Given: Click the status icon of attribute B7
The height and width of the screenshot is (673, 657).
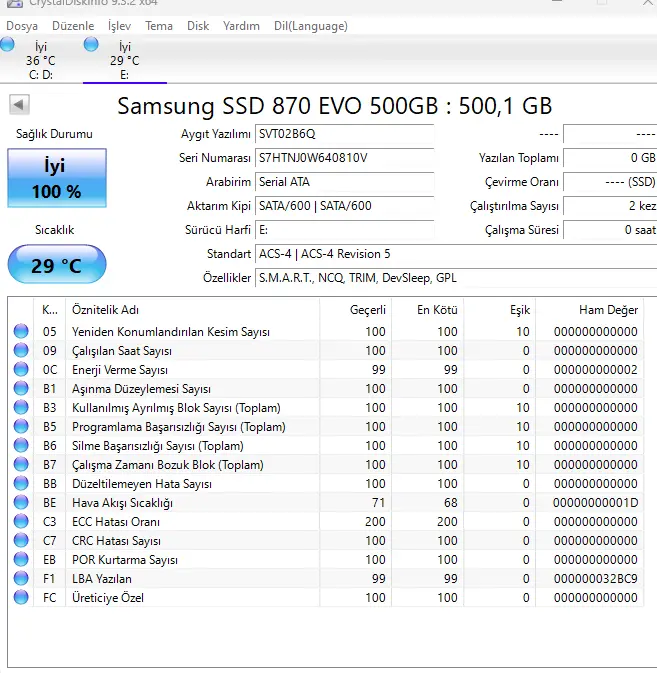Looking at the screenshot, I should (21, 464).
